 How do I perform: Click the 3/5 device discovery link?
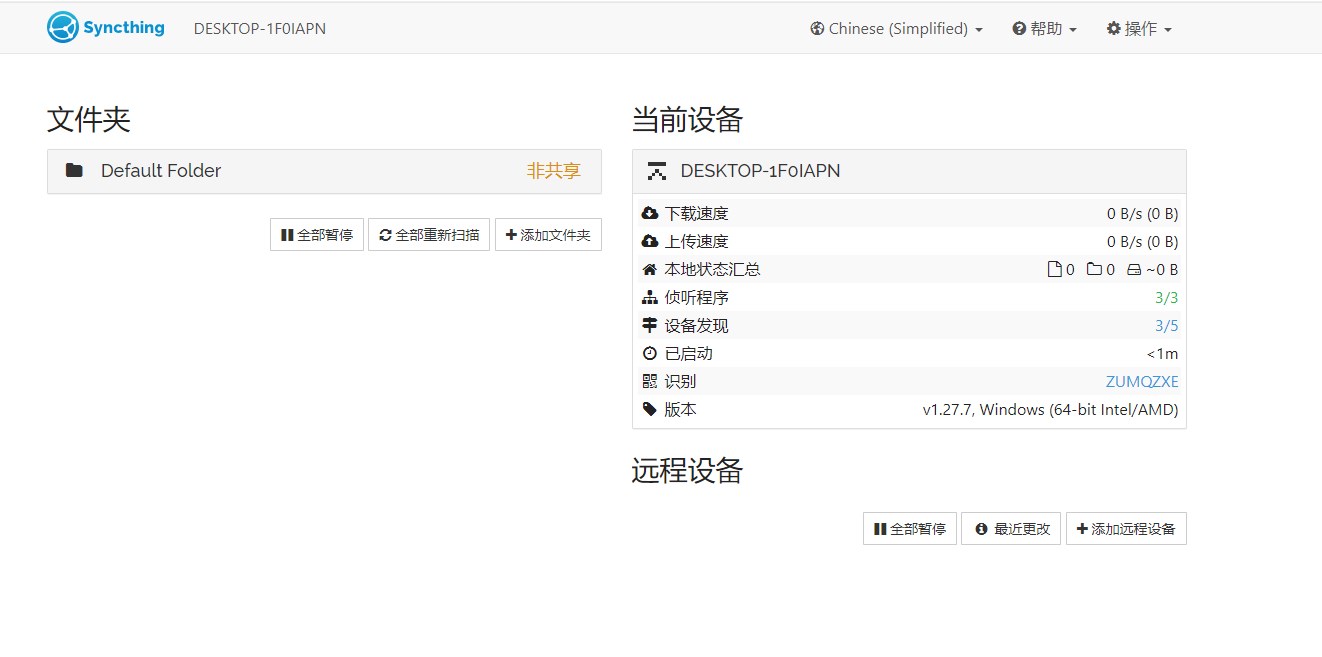pos(1167,324)
